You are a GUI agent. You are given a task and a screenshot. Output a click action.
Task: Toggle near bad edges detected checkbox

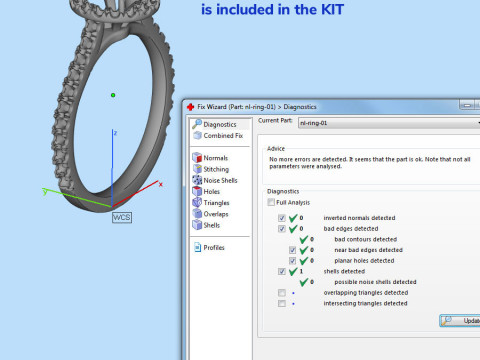[x=292, y=250]
